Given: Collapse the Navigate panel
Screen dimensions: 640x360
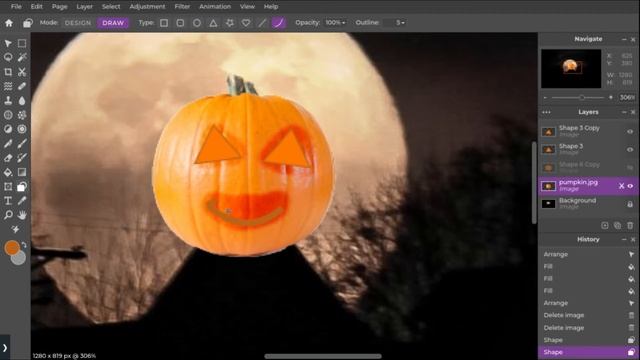Looking at the screenshot, I should 624,39.
